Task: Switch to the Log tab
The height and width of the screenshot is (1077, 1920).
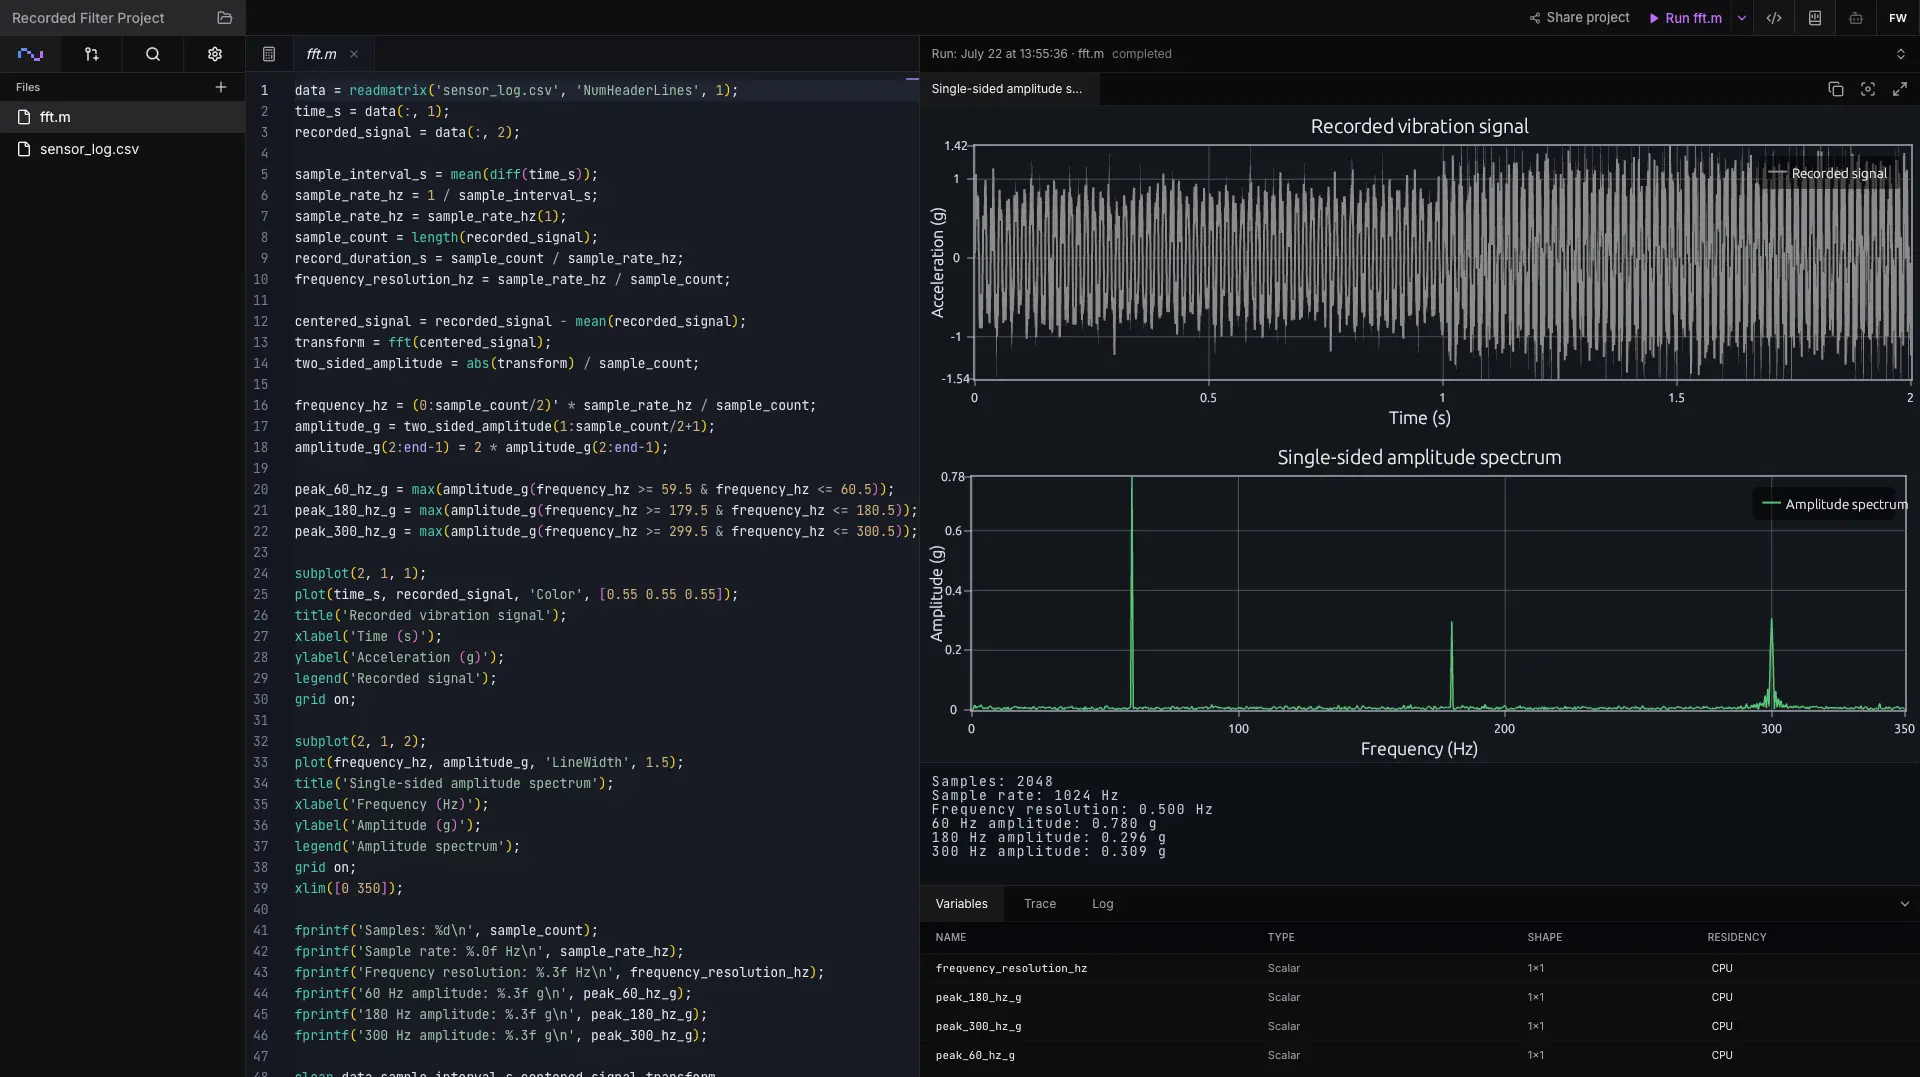Action: click(x=1102, y=904)
